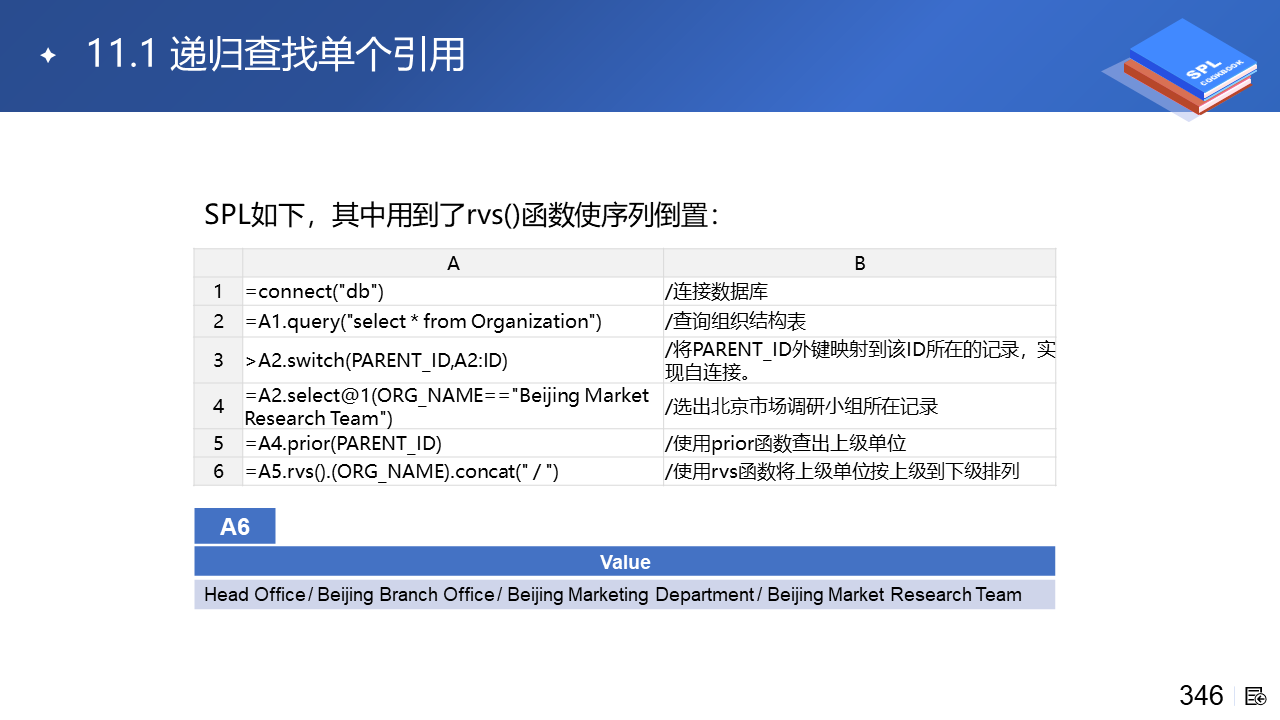
Task: Click the cell with A5.rvs() concat expression
Action: (453, 471)
